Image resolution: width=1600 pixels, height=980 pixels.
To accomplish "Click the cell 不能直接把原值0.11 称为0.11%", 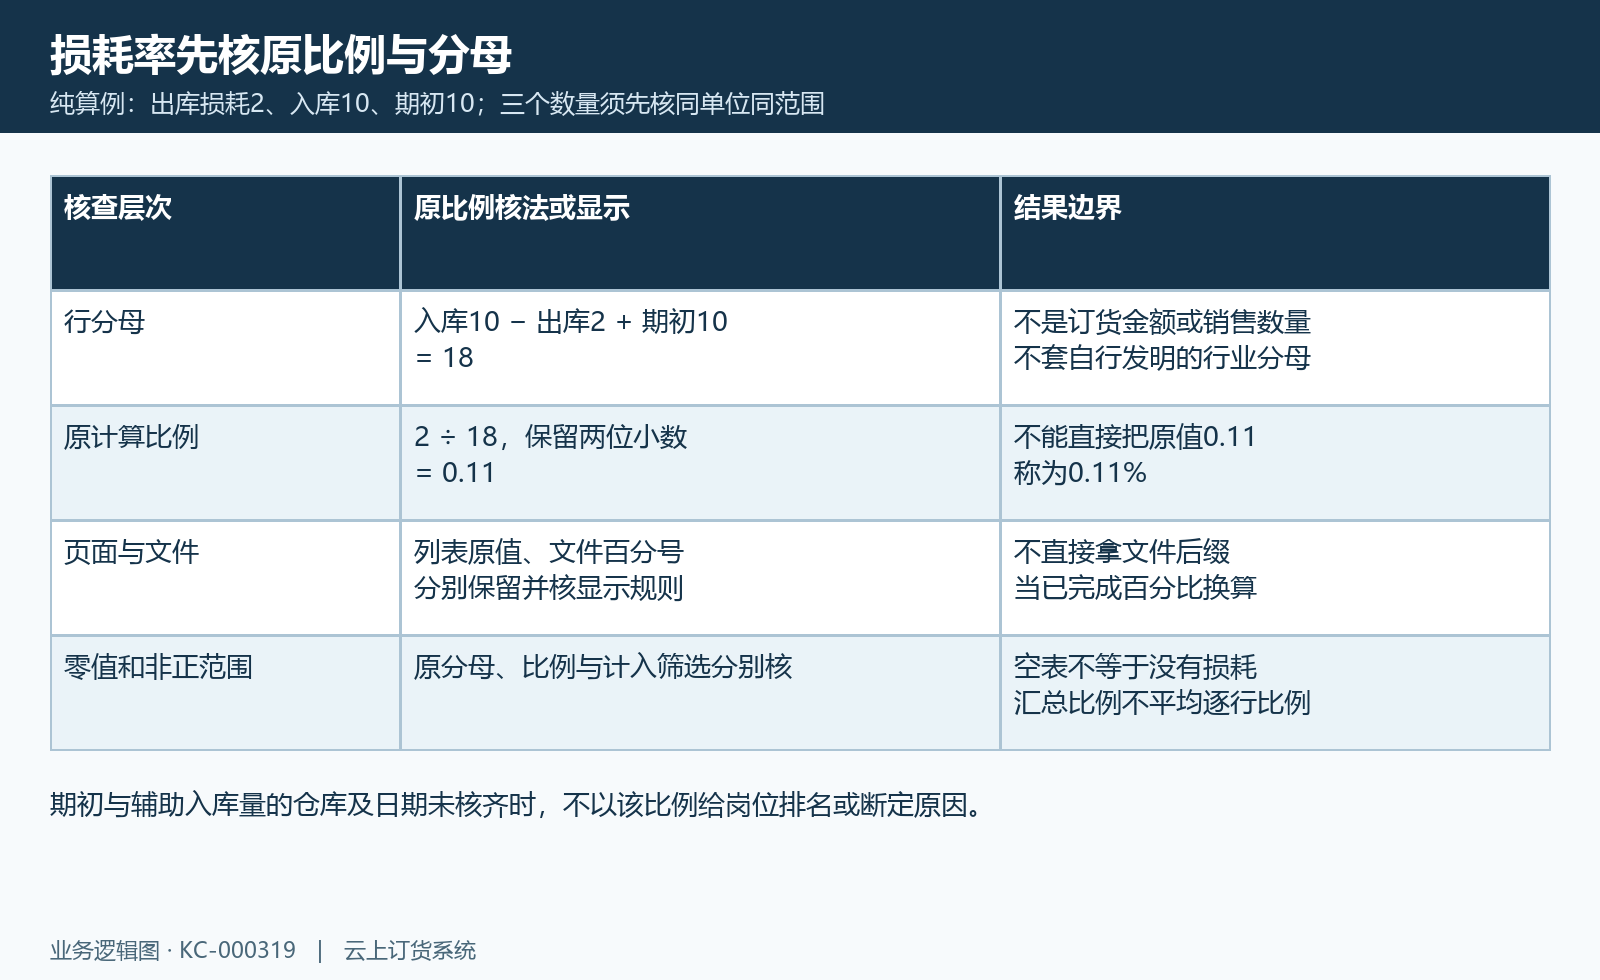I will tap(1275, 463).
